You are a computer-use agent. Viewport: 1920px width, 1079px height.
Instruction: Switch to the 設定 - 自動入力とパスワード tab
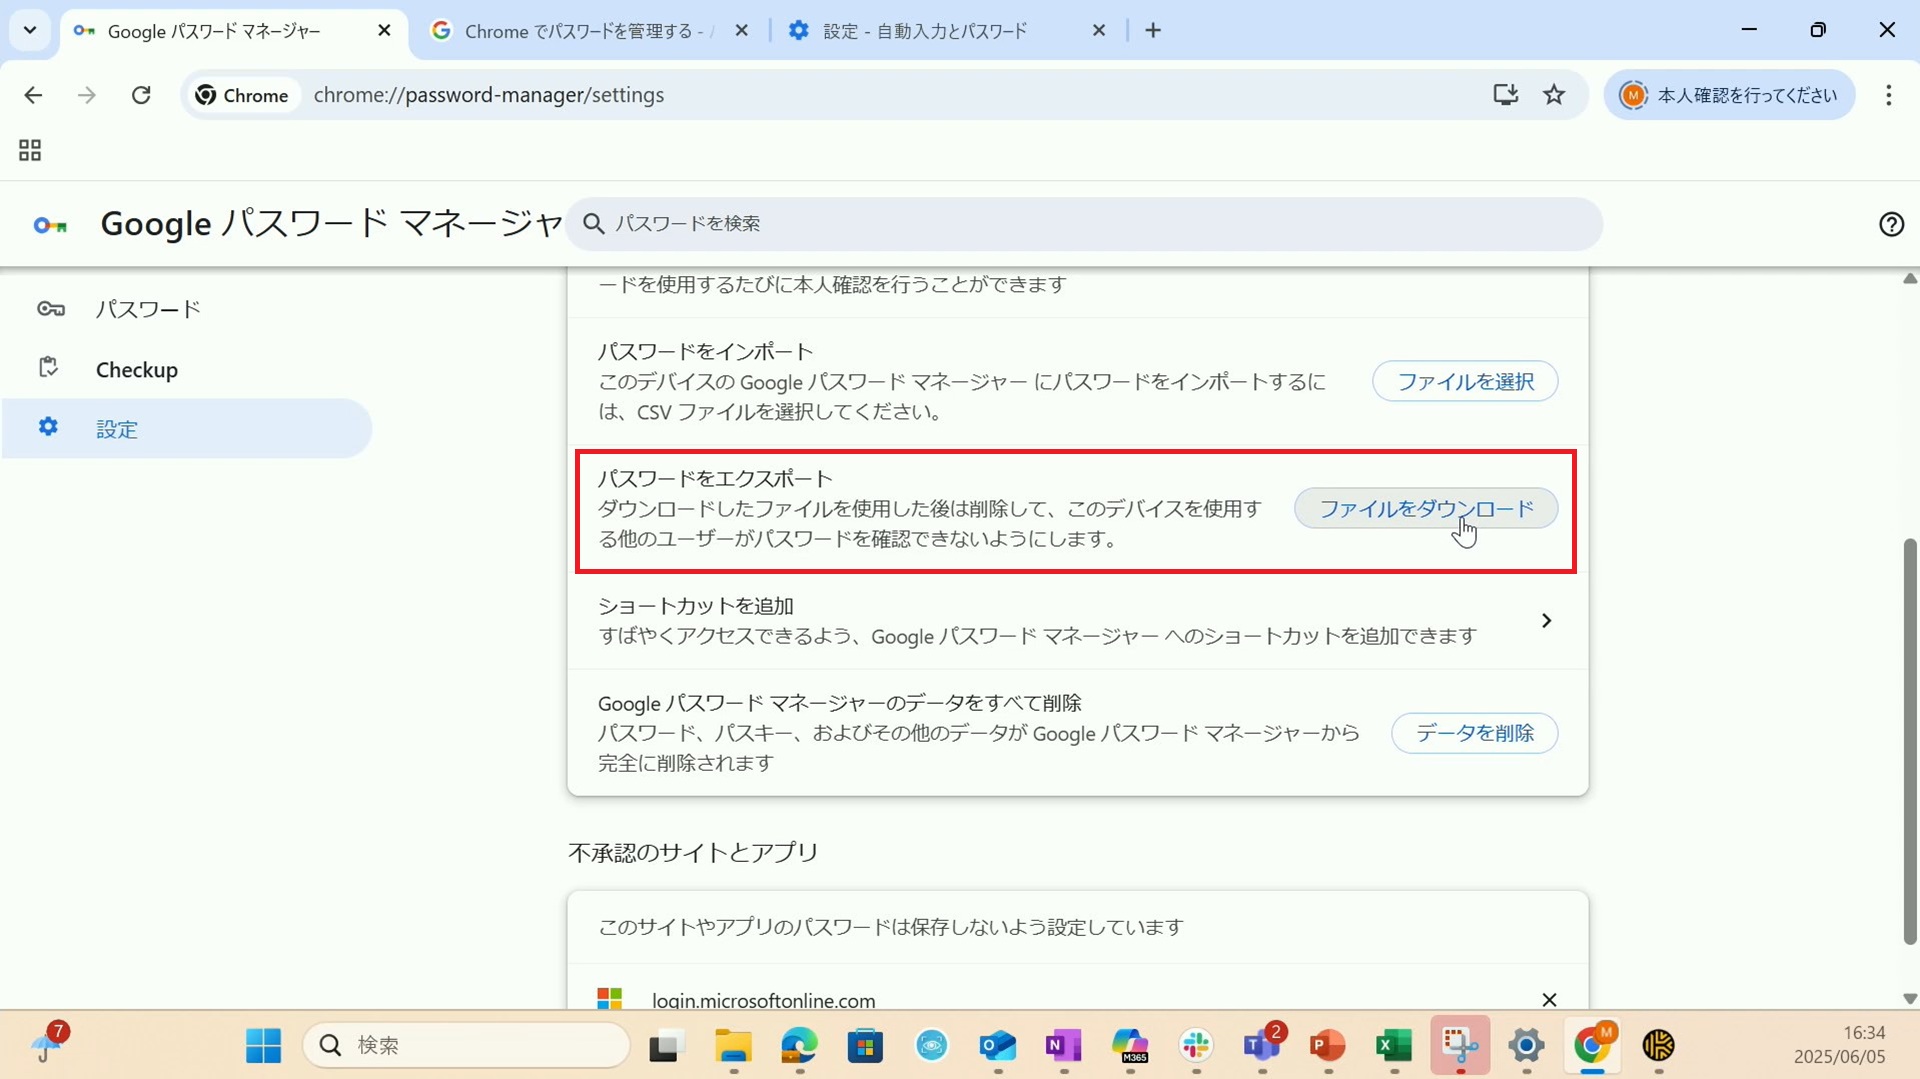pyautogui.click(x=925, y=31)
